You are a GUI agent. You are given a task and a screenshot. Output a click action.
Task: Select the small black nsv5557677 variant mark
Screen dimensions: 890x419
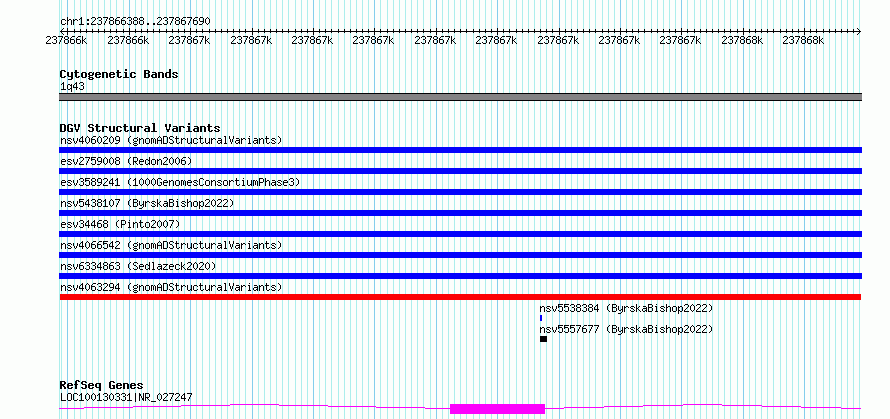543,339
